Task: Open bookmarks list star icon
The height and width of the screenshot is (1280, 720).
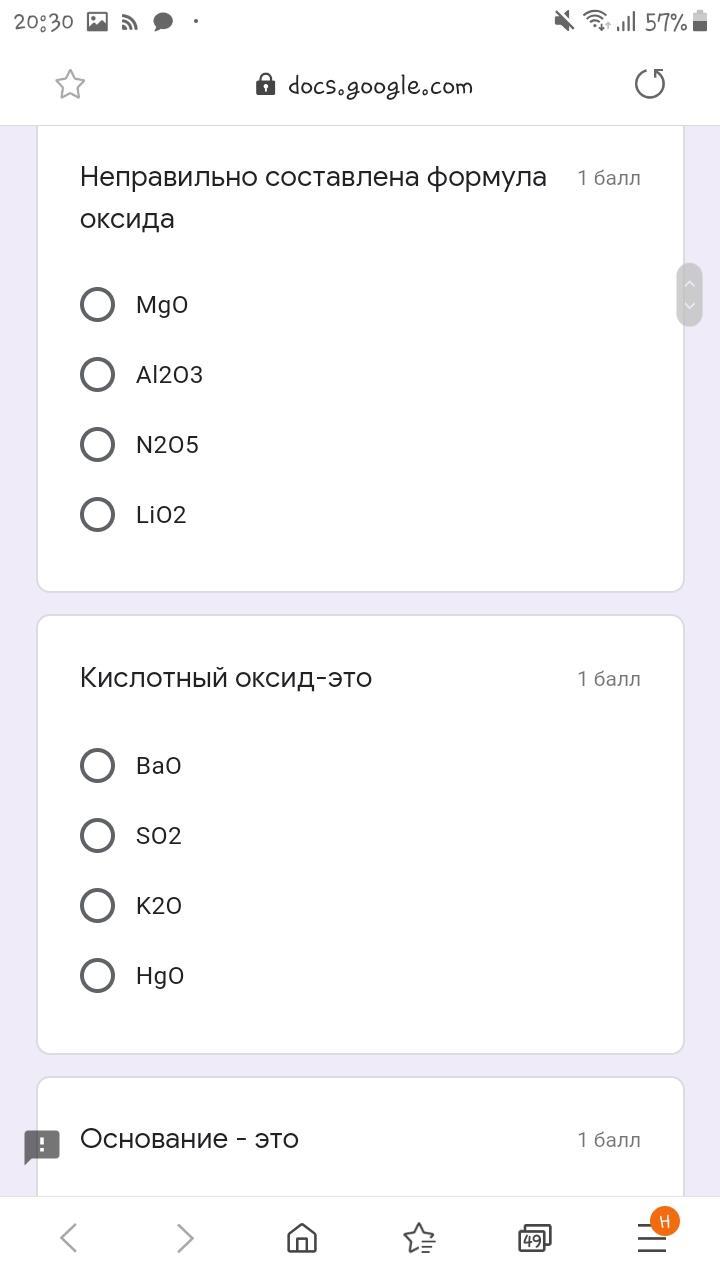Action: (419, 1238)
